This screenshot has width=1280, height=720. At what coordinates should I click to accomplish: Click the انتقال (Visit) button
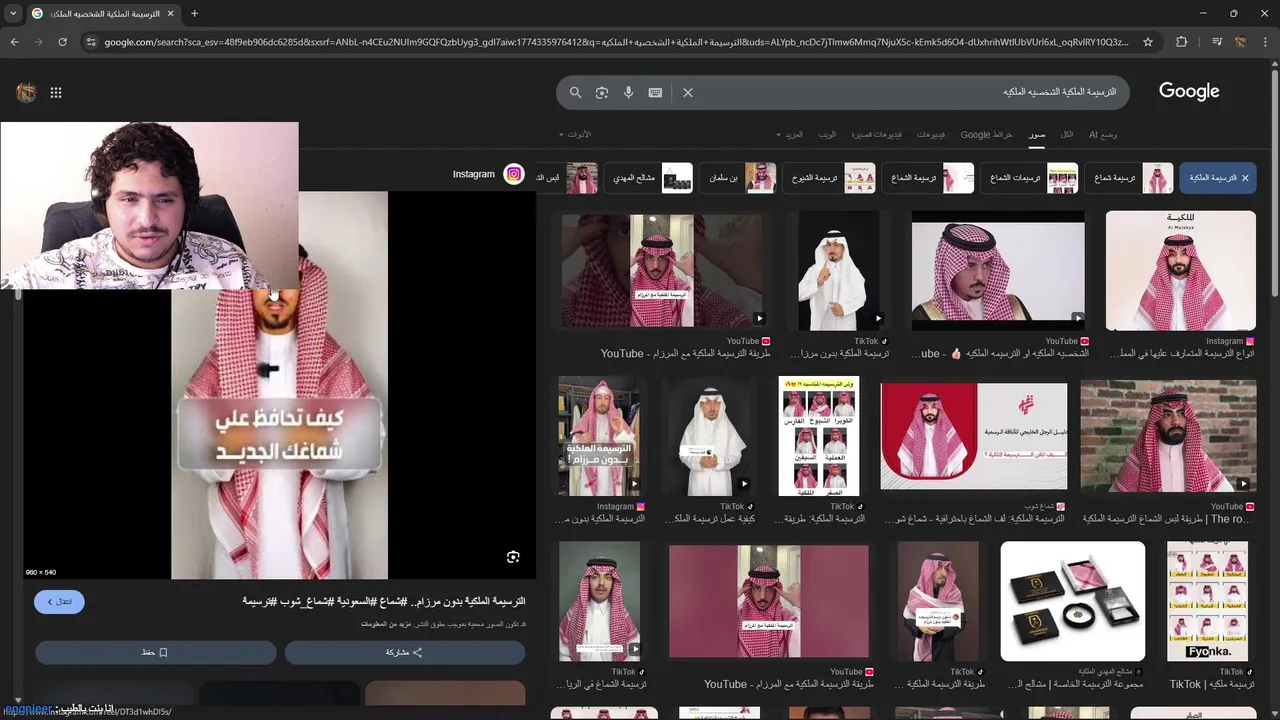click(59, 601)
